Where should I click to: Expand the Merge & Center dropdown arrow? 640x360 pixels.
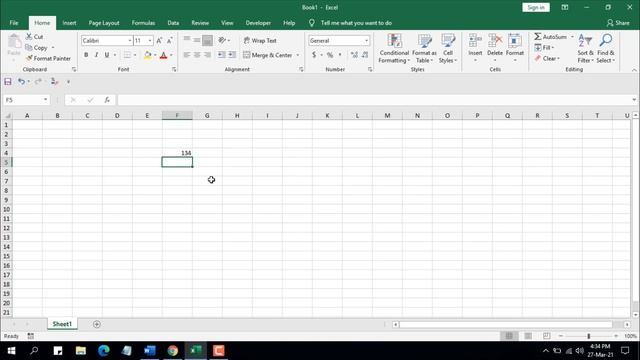pyautogui.click(x=298, y=55)
